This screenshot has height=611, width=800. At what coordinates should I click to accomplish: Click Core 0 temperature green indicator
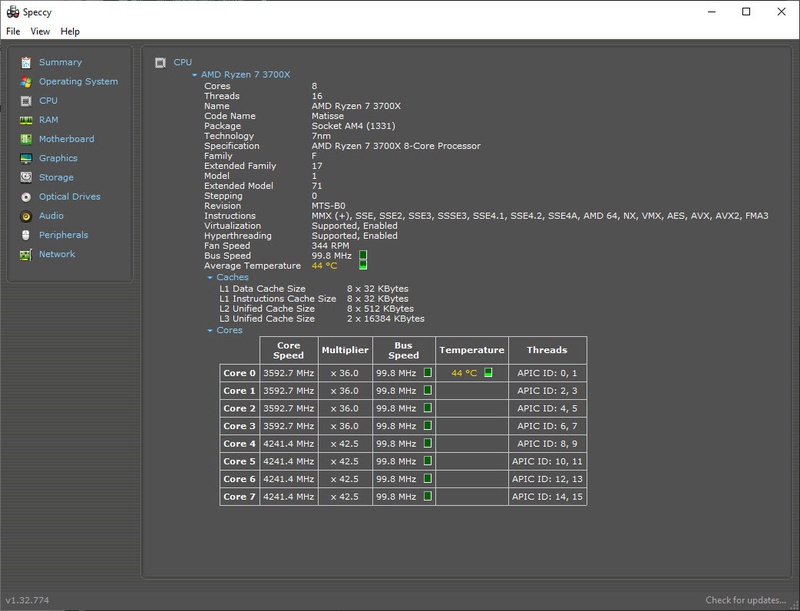click(x=488, y=372)
